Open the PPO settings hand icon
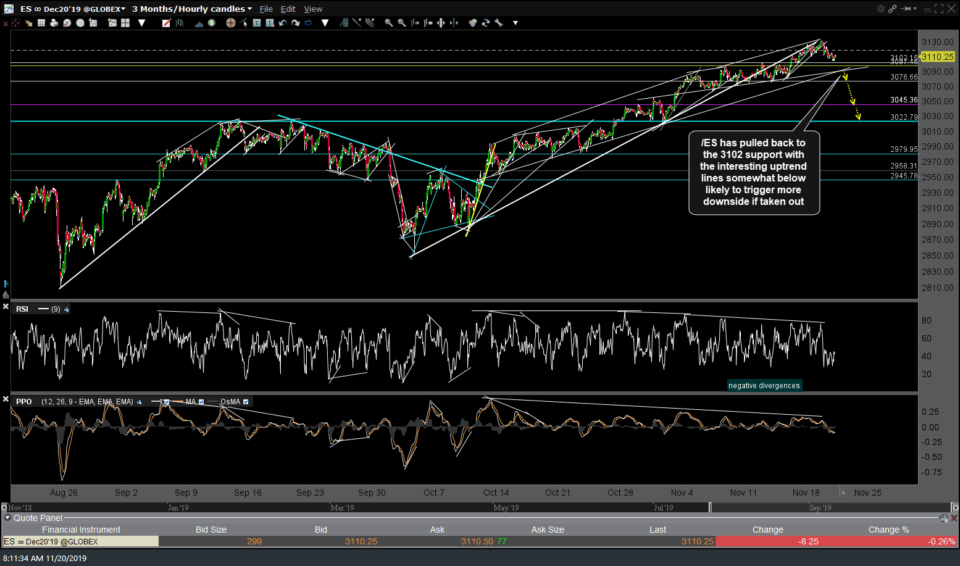The width and height of the screenshot is (960, 566). pos(140,402)
